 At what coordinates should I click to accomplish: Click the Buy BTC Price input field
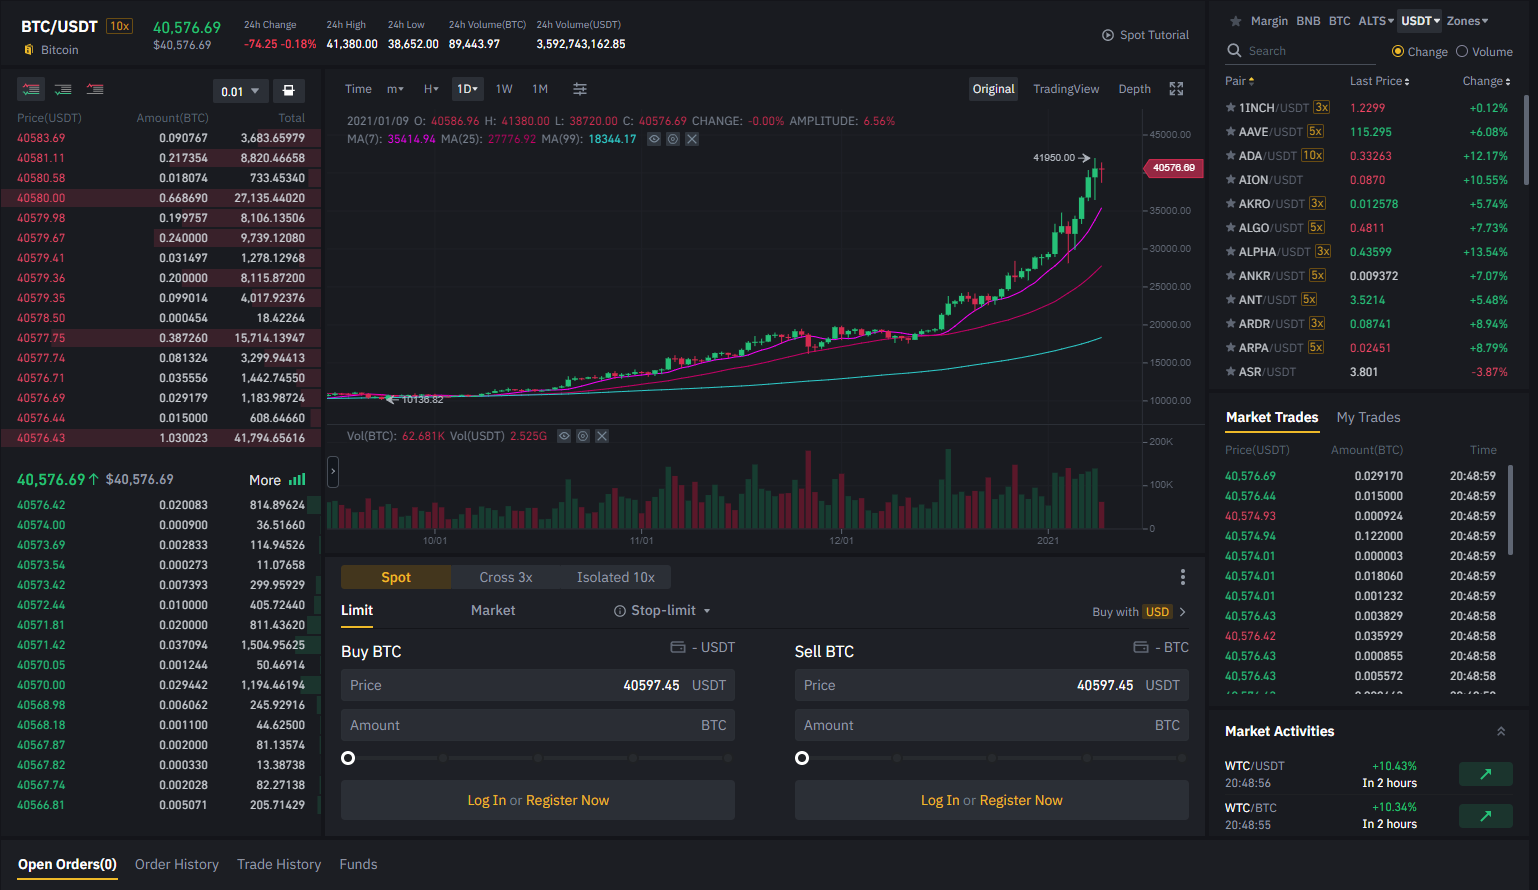coord(538,685)
